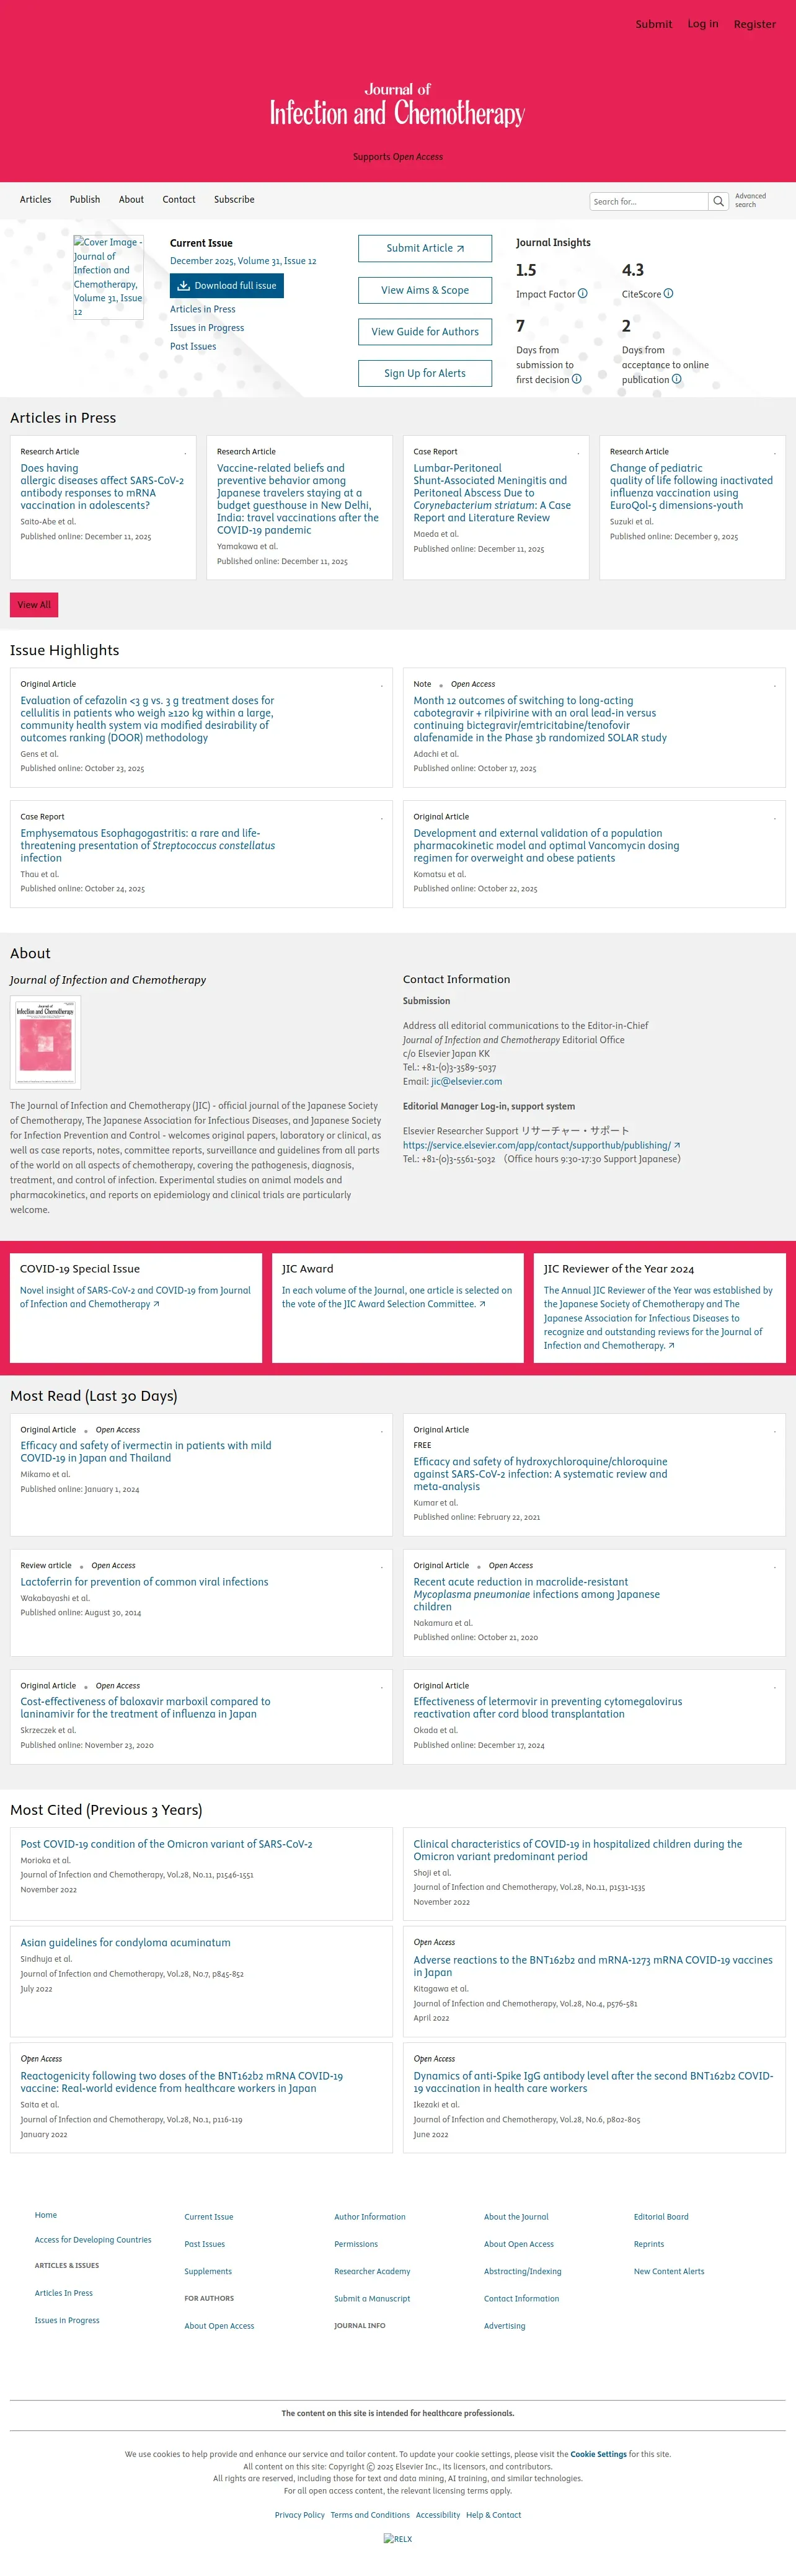
Task: Open Past Issues link under Current Issue
Action: click(193, 347)
